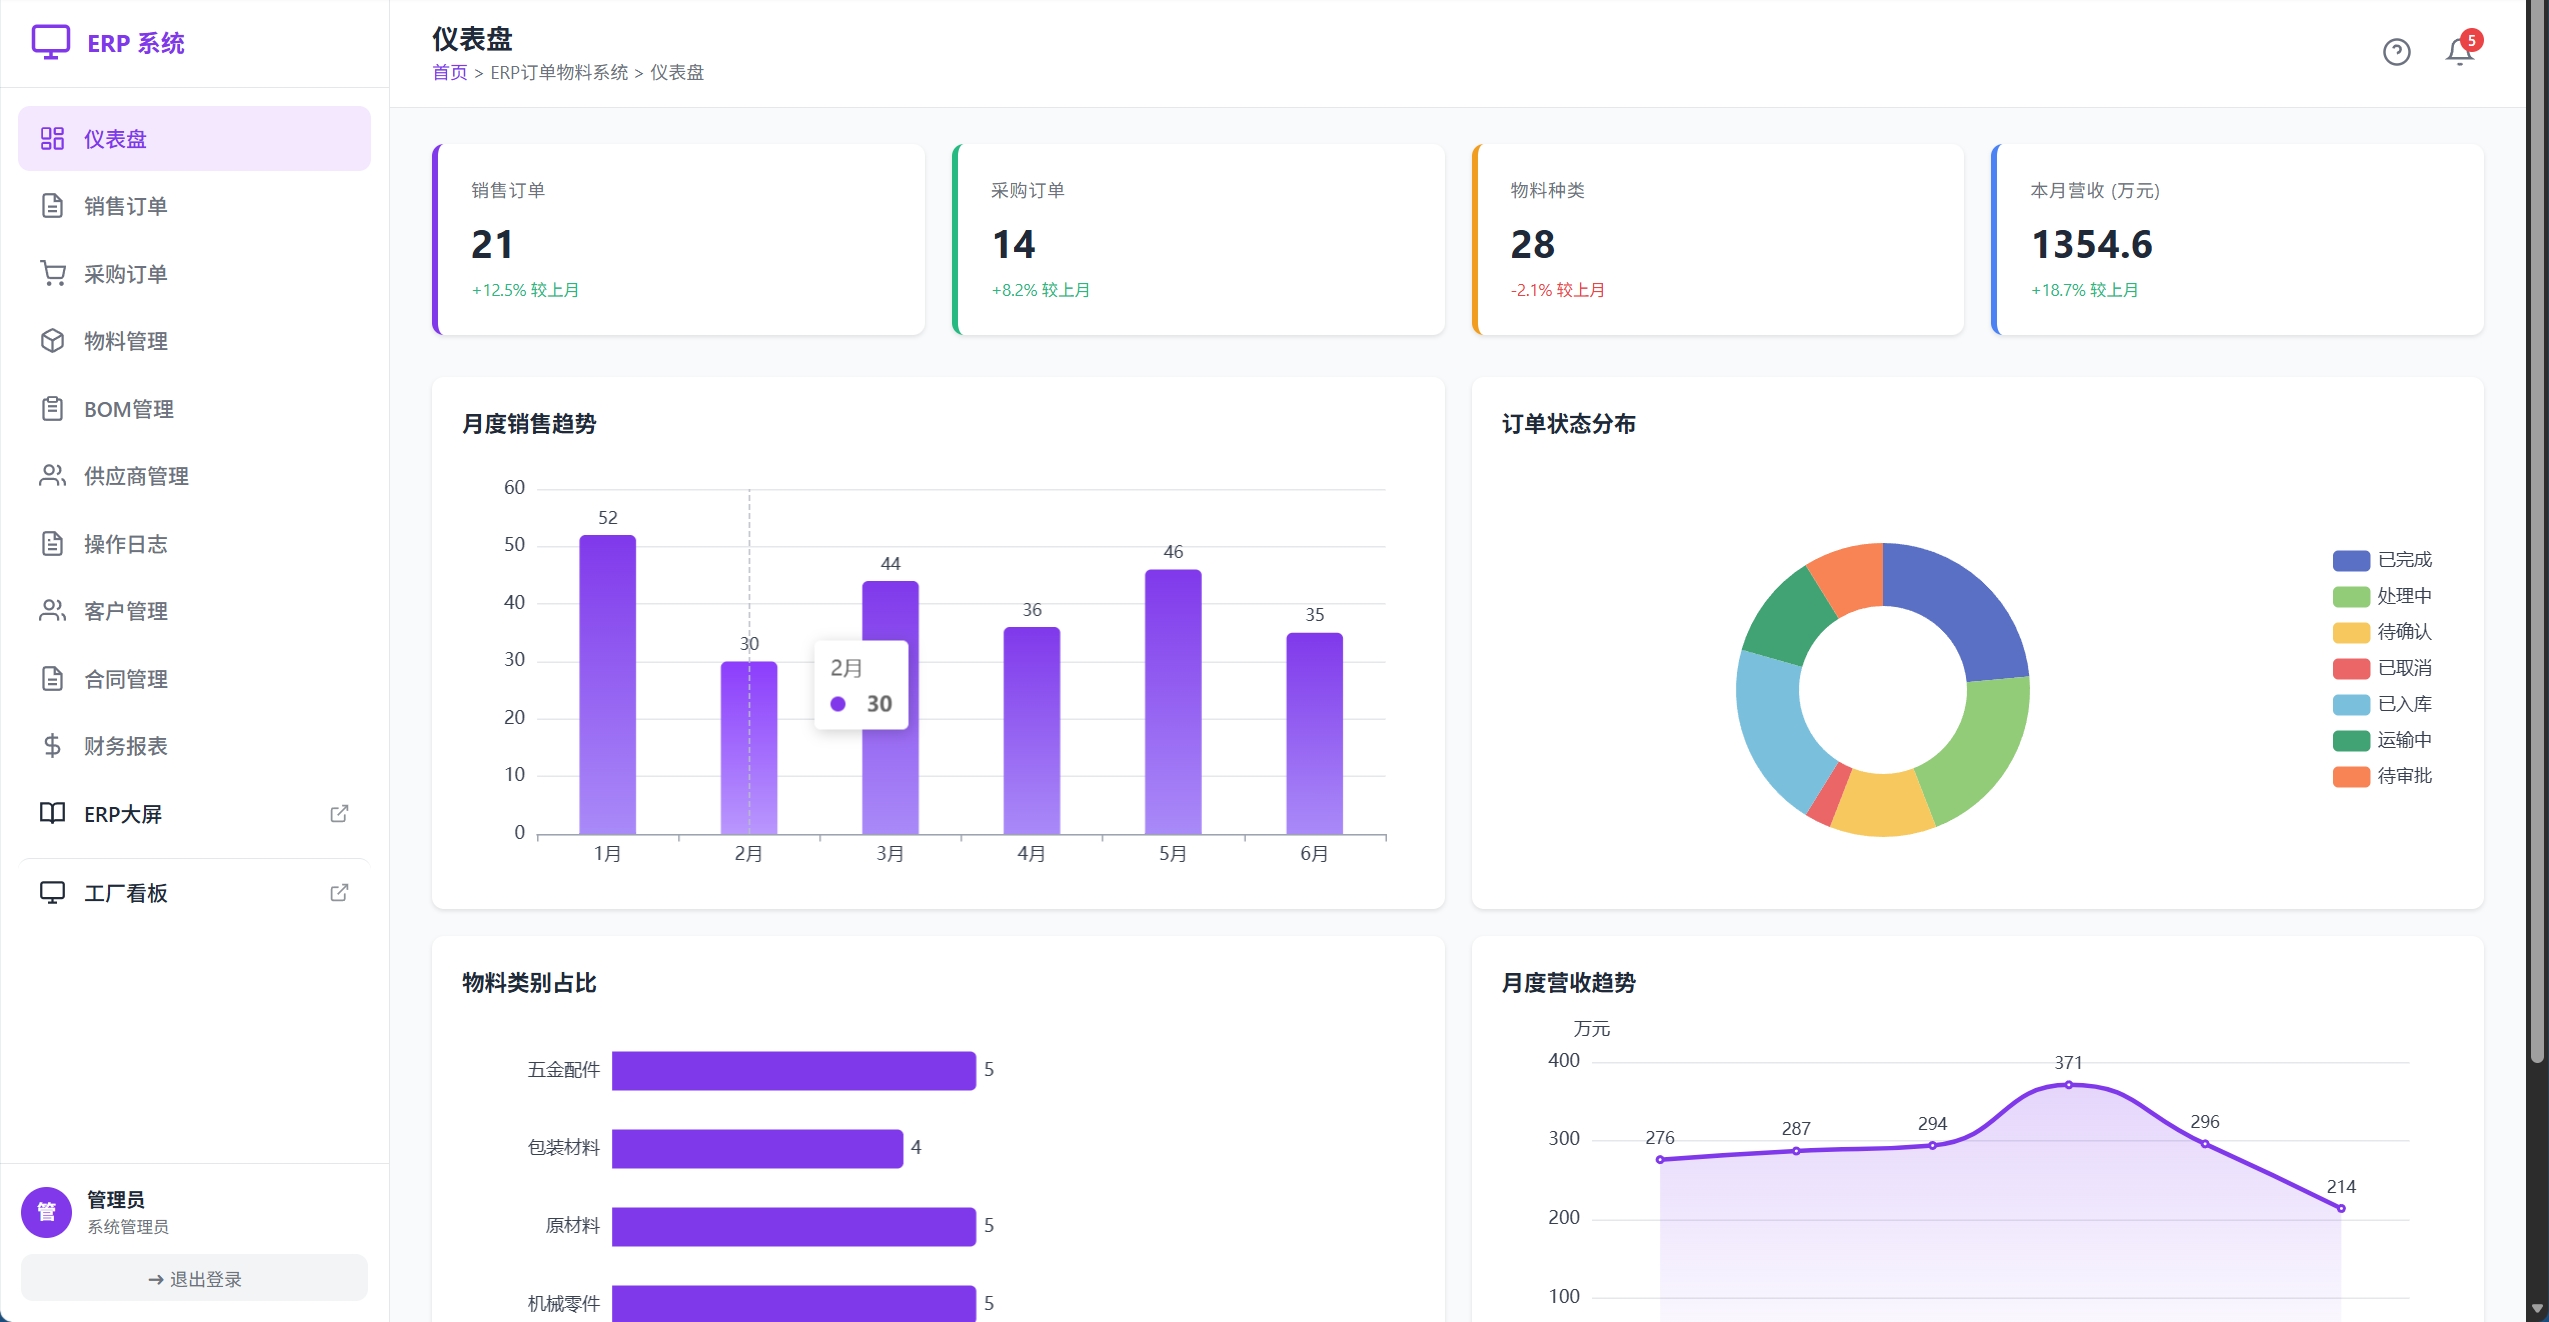Click the ERP 系统 monitor logo icon
The width and height of the screenshot is (2549, 1322).
click(x=51, y=43)
